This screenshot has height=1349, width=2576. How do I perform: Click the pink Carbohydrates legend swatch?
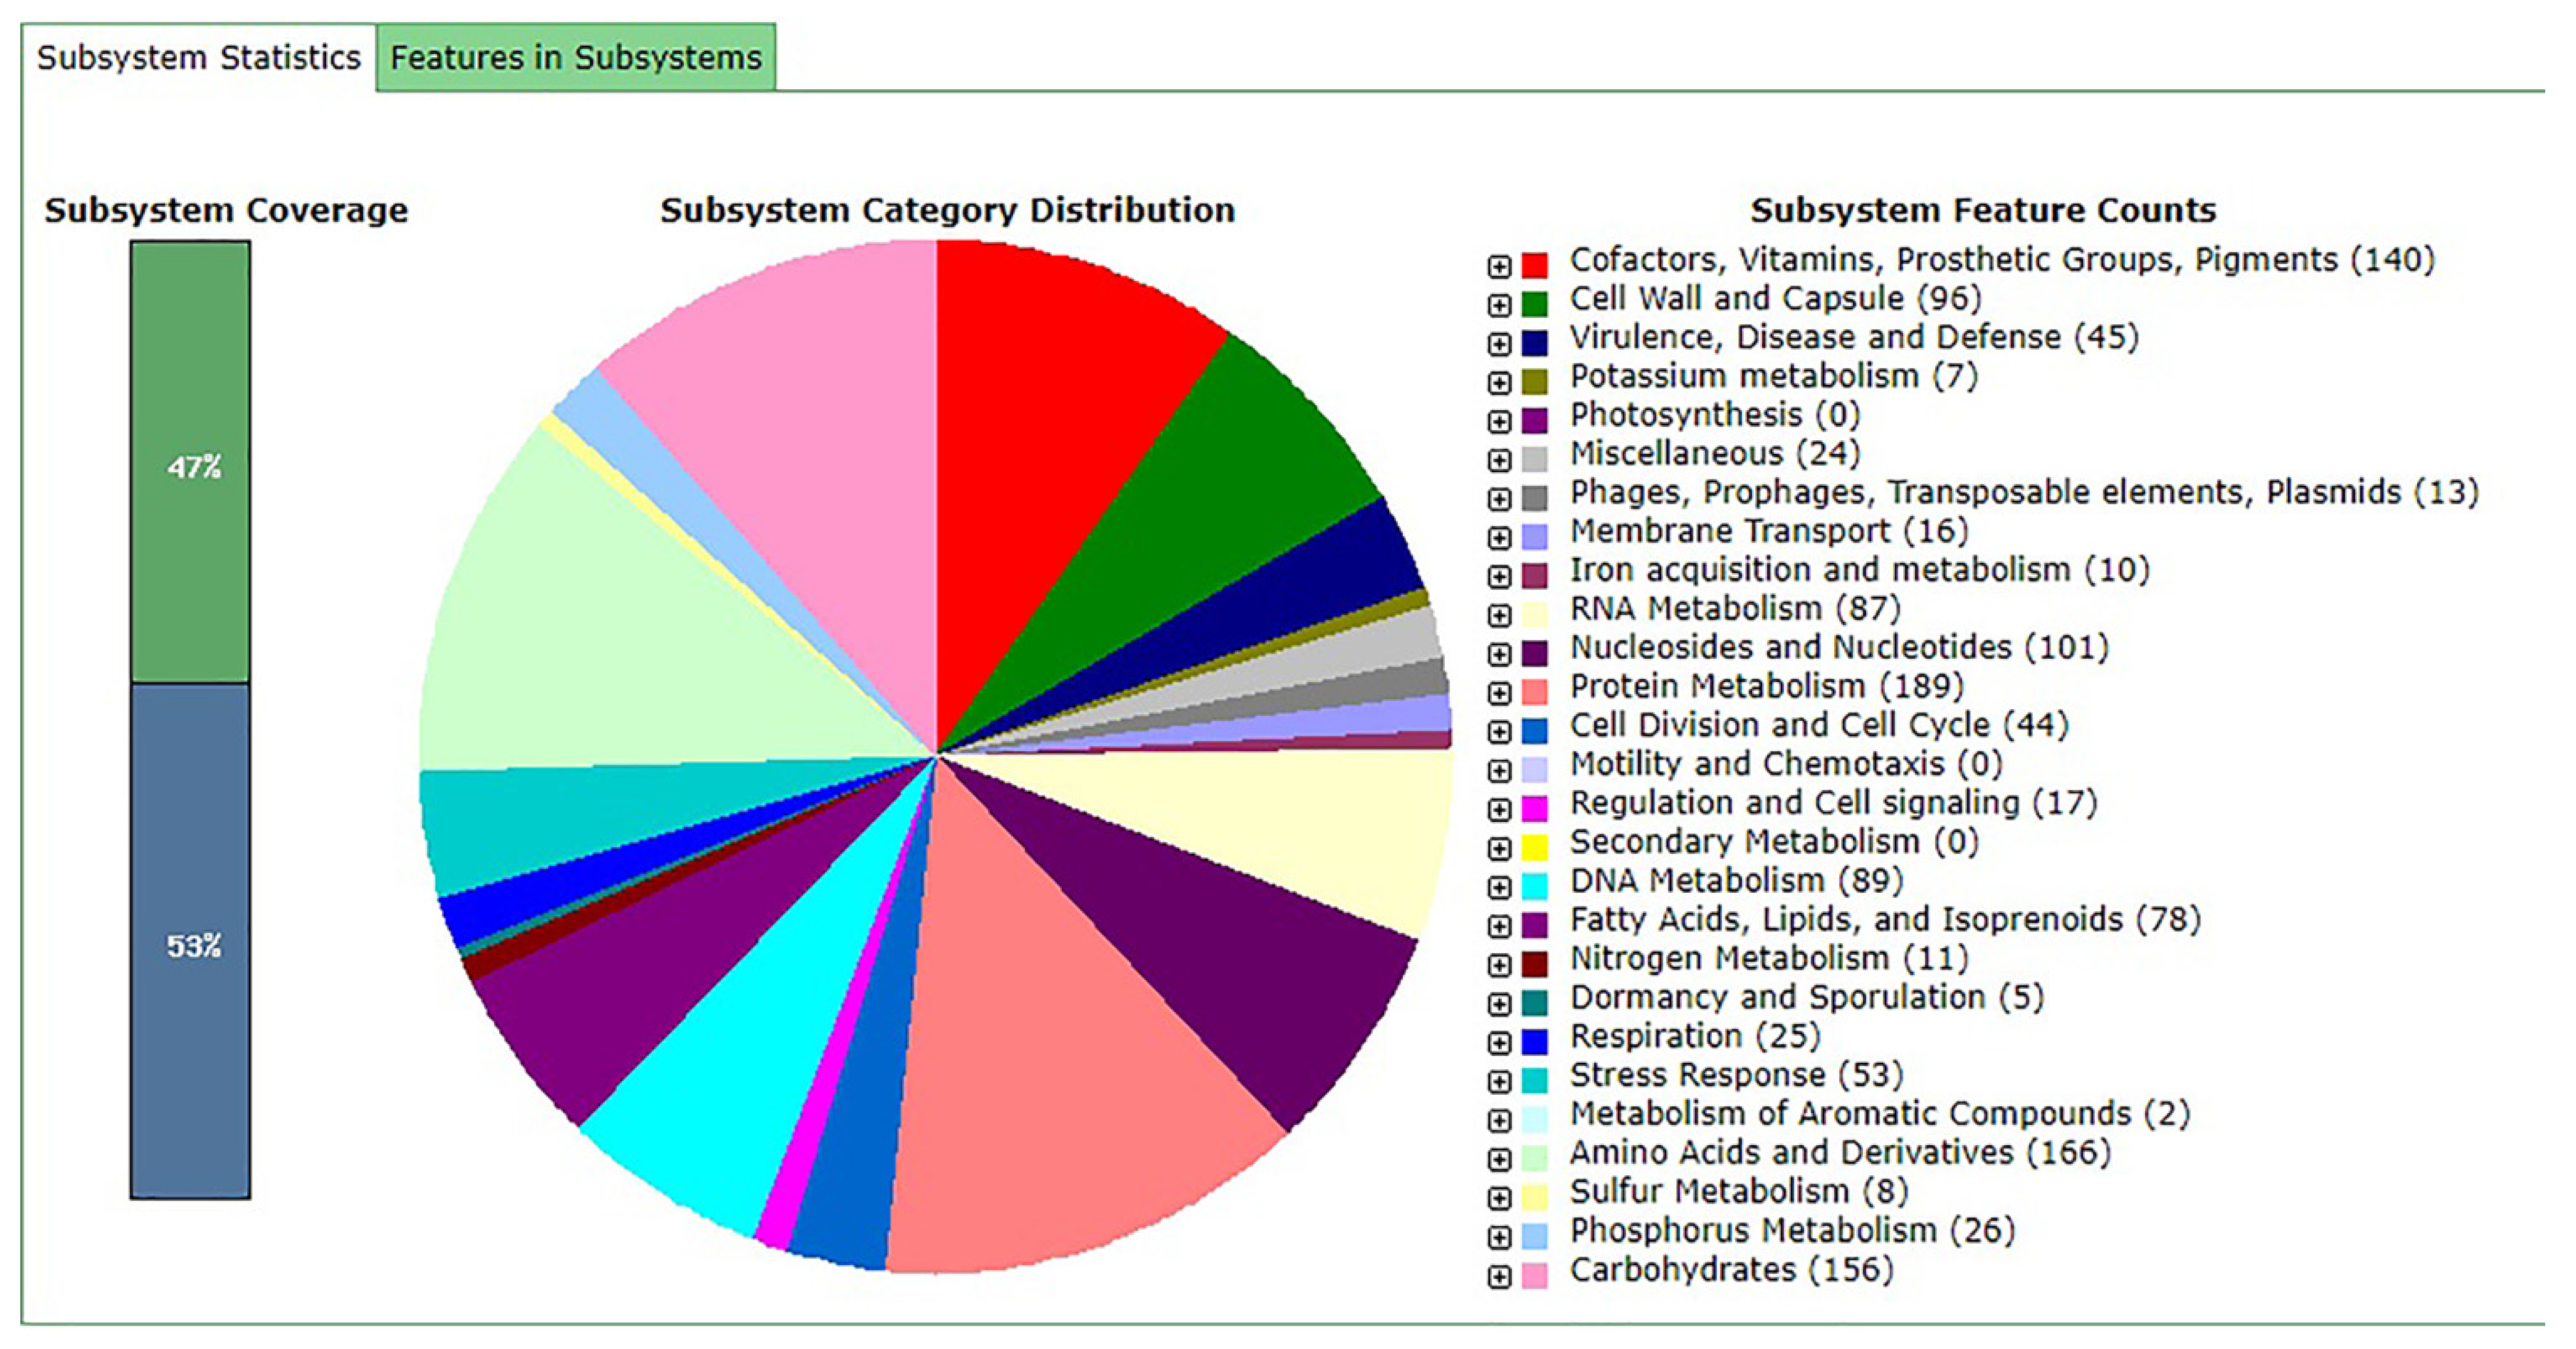[x=1534, y=1276]
